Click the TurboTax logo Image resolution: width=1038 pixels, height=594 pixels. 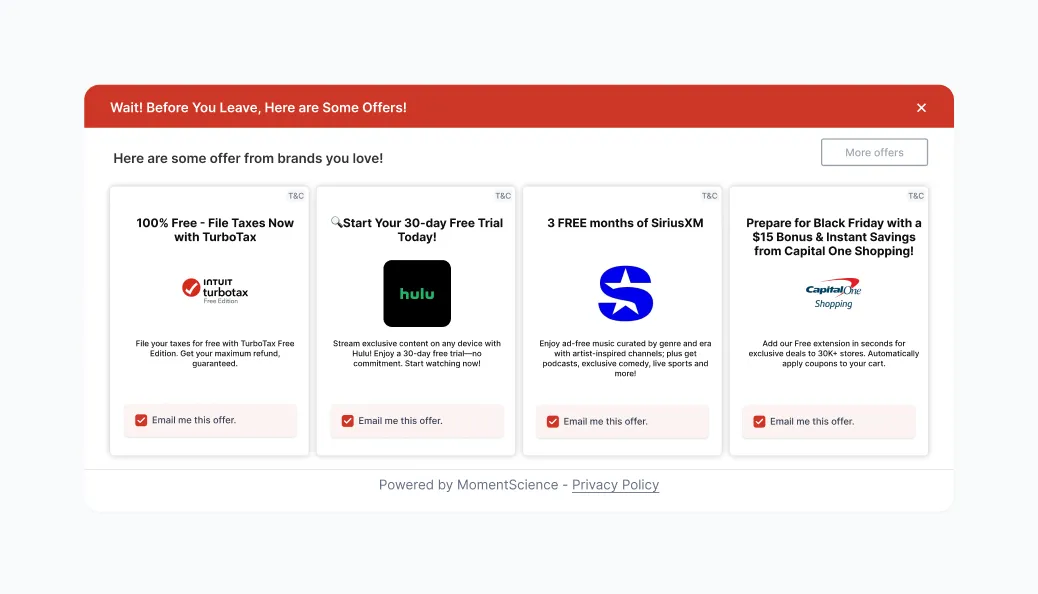pos(215,291)
